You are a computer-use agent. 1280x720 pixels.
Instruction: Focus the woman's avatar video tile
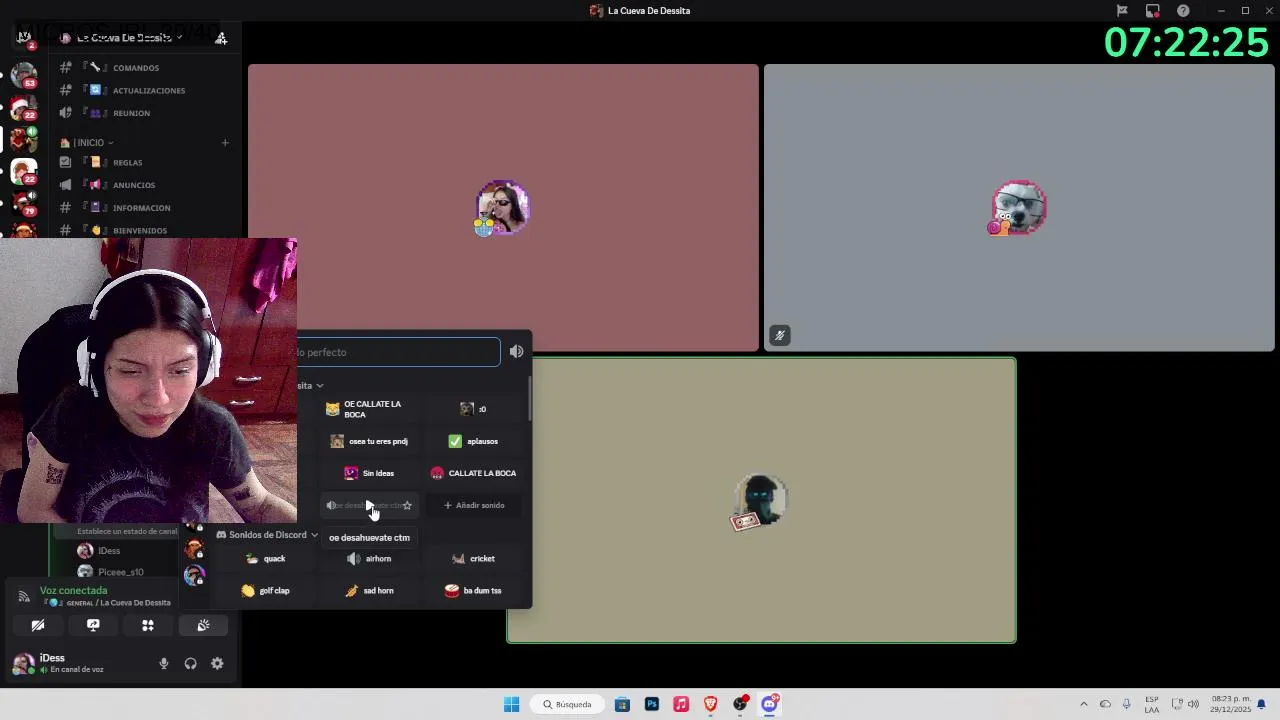pyautogui.click(x=503, y=208)
